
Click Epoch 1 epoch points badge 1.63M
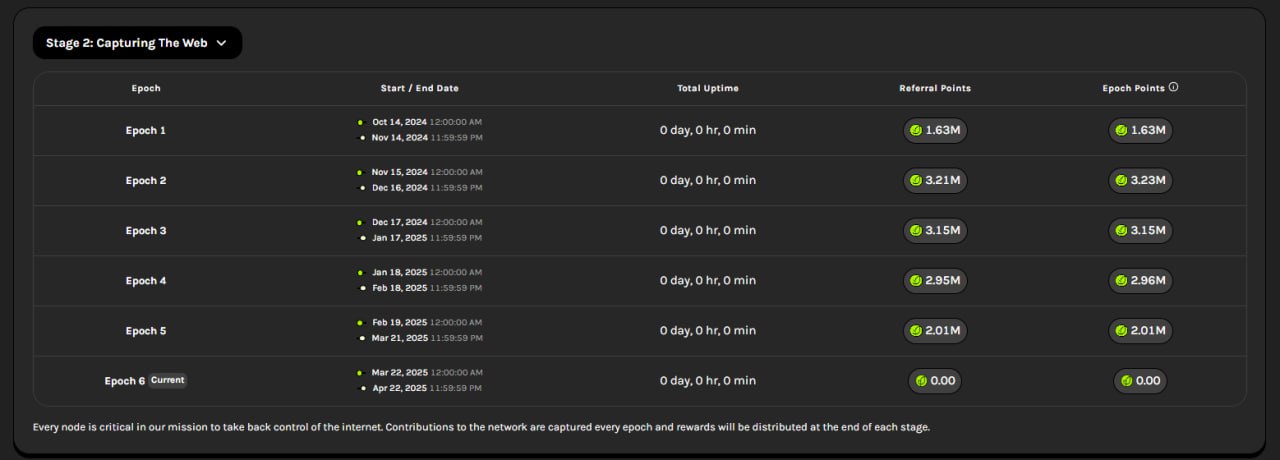coord(1140,130)
